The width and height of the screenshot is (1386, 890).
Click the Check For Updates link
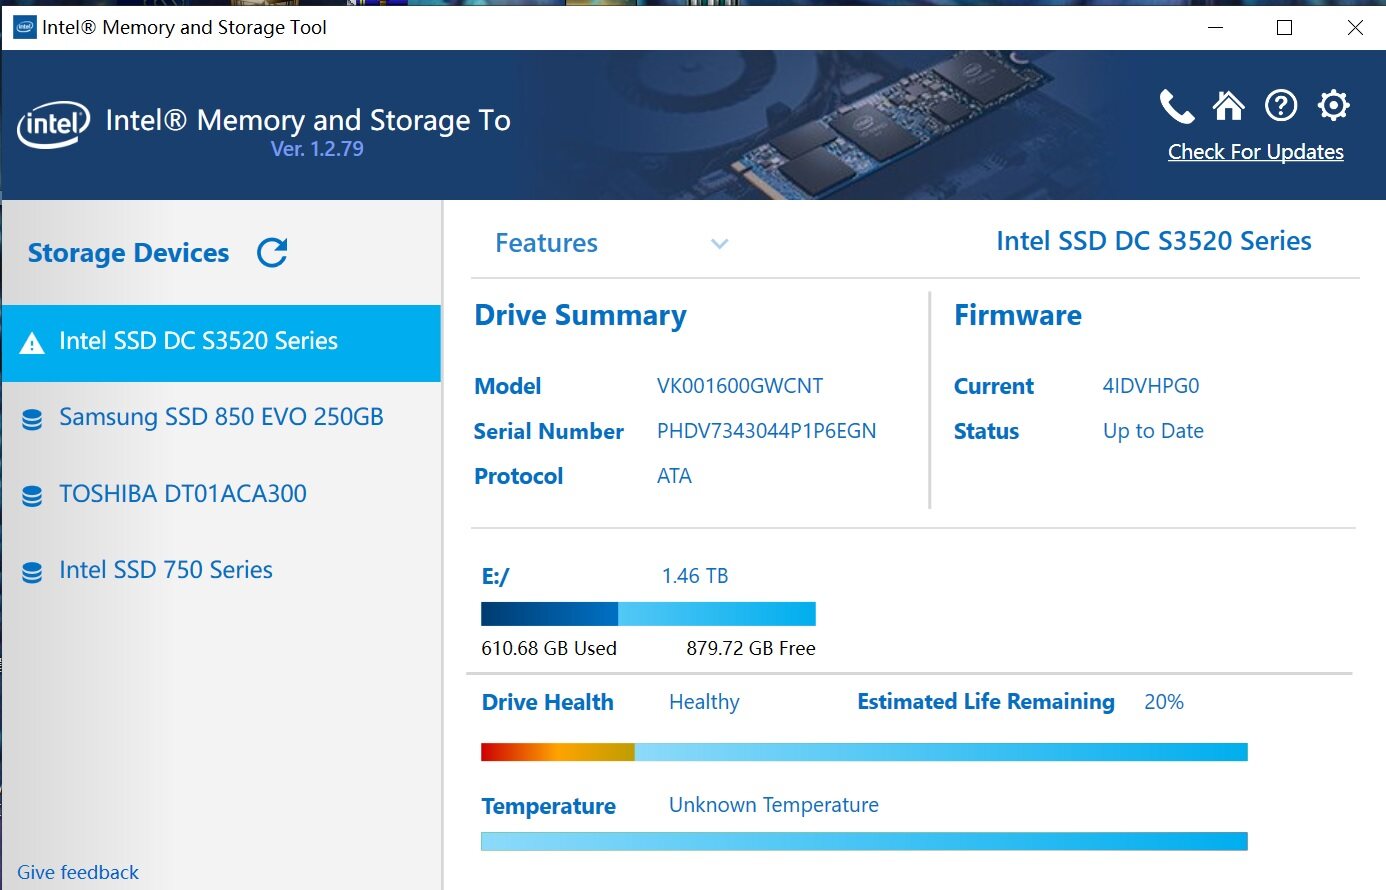(1255, 152)
